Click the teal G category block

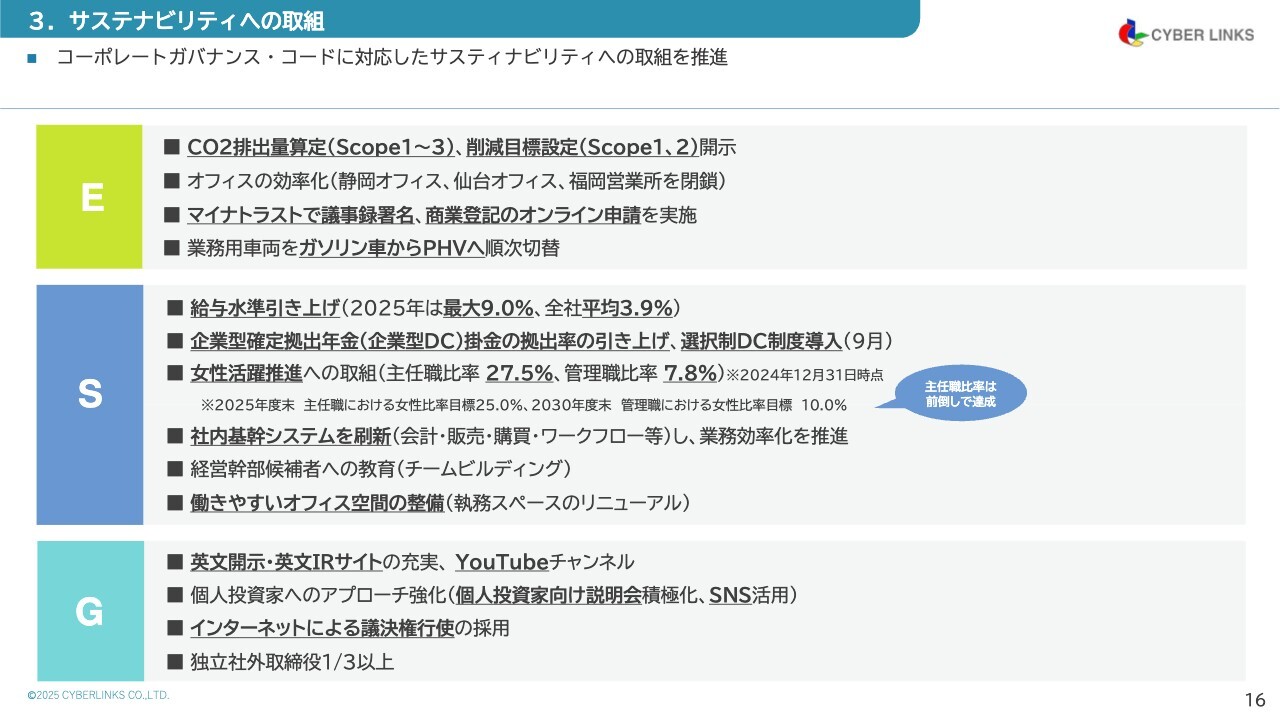point(90,611)
